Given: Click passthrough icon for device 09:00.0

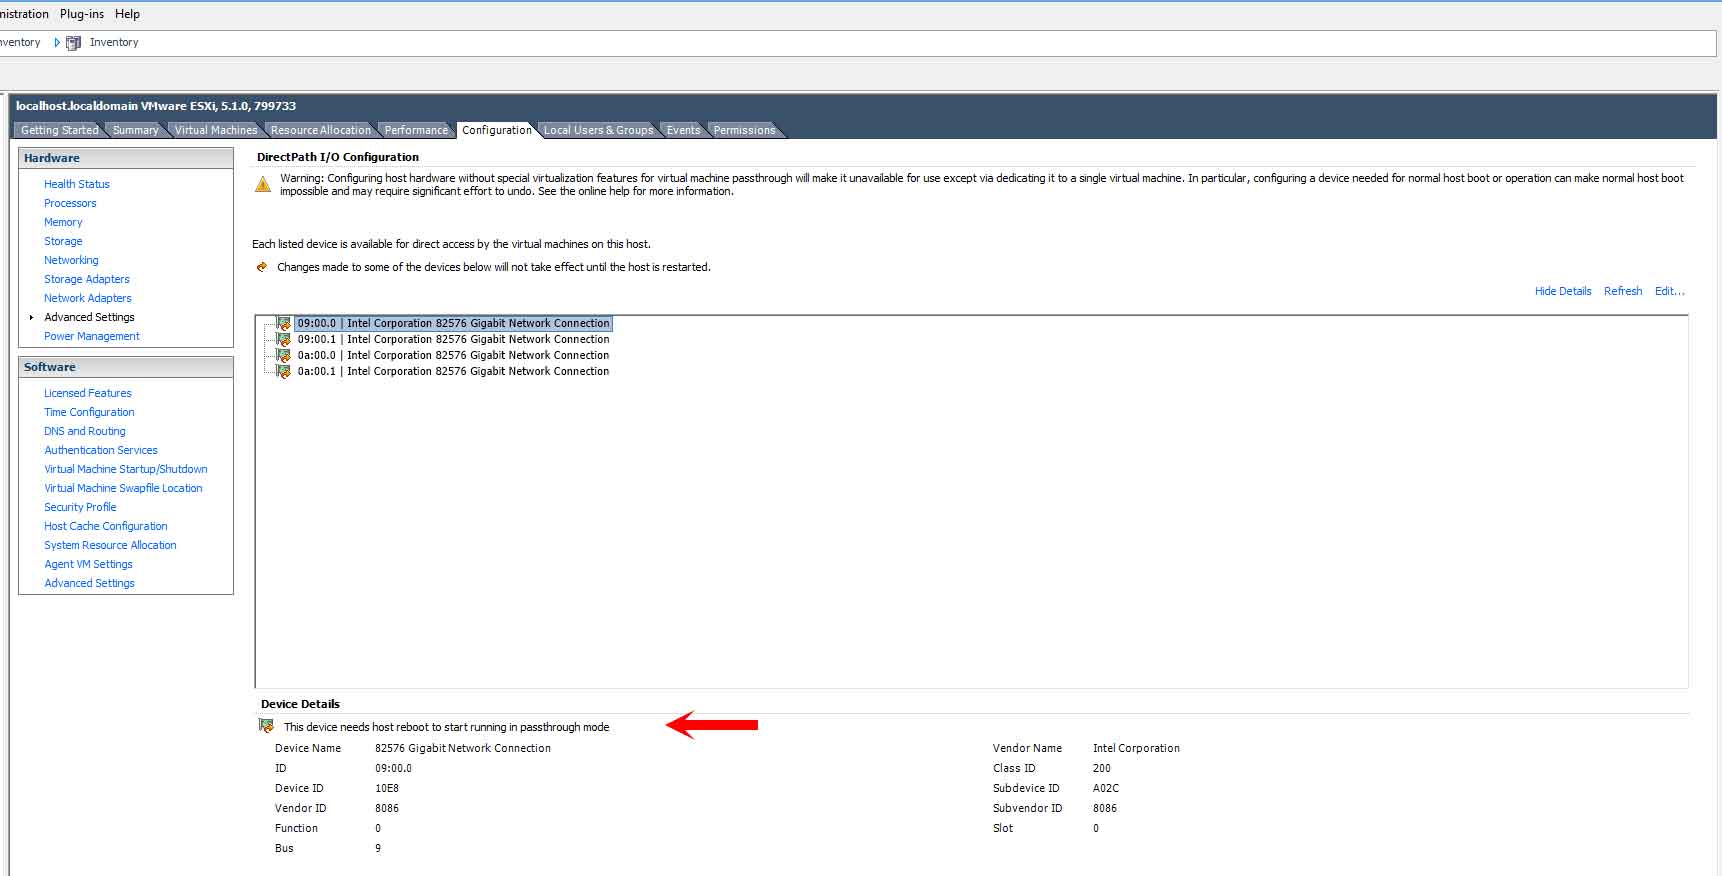Looking at the screenshot, I should (284, 323).
